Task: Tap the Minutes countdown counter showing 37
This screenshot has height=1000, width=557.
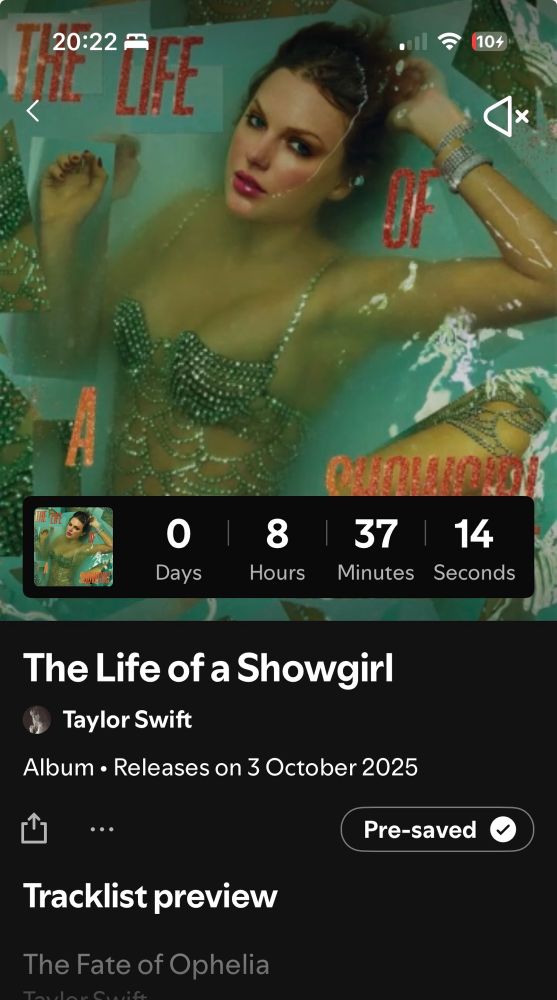Action: click(x=376, y=548)
